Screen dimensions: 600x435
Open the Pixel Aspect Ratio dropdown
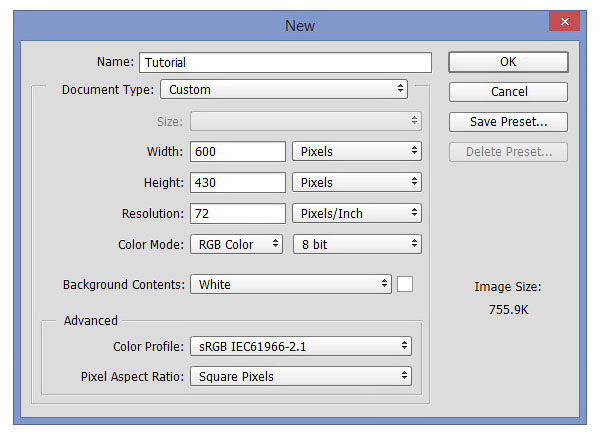(x=301, y=376)
